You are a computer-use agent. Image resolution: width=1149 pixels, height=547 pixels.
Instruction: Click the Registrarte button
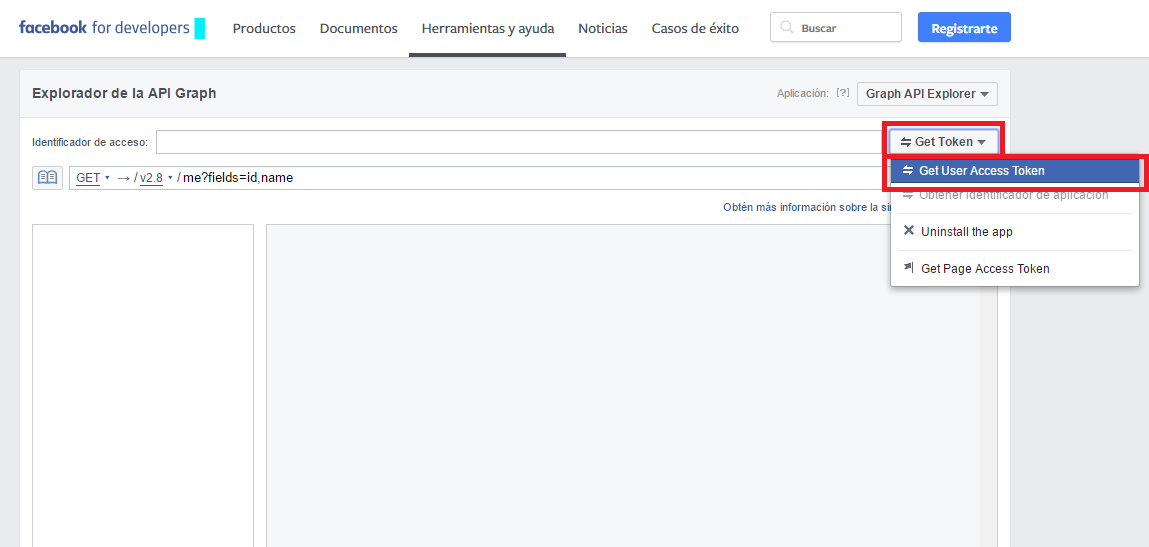(x=964, y=28)
